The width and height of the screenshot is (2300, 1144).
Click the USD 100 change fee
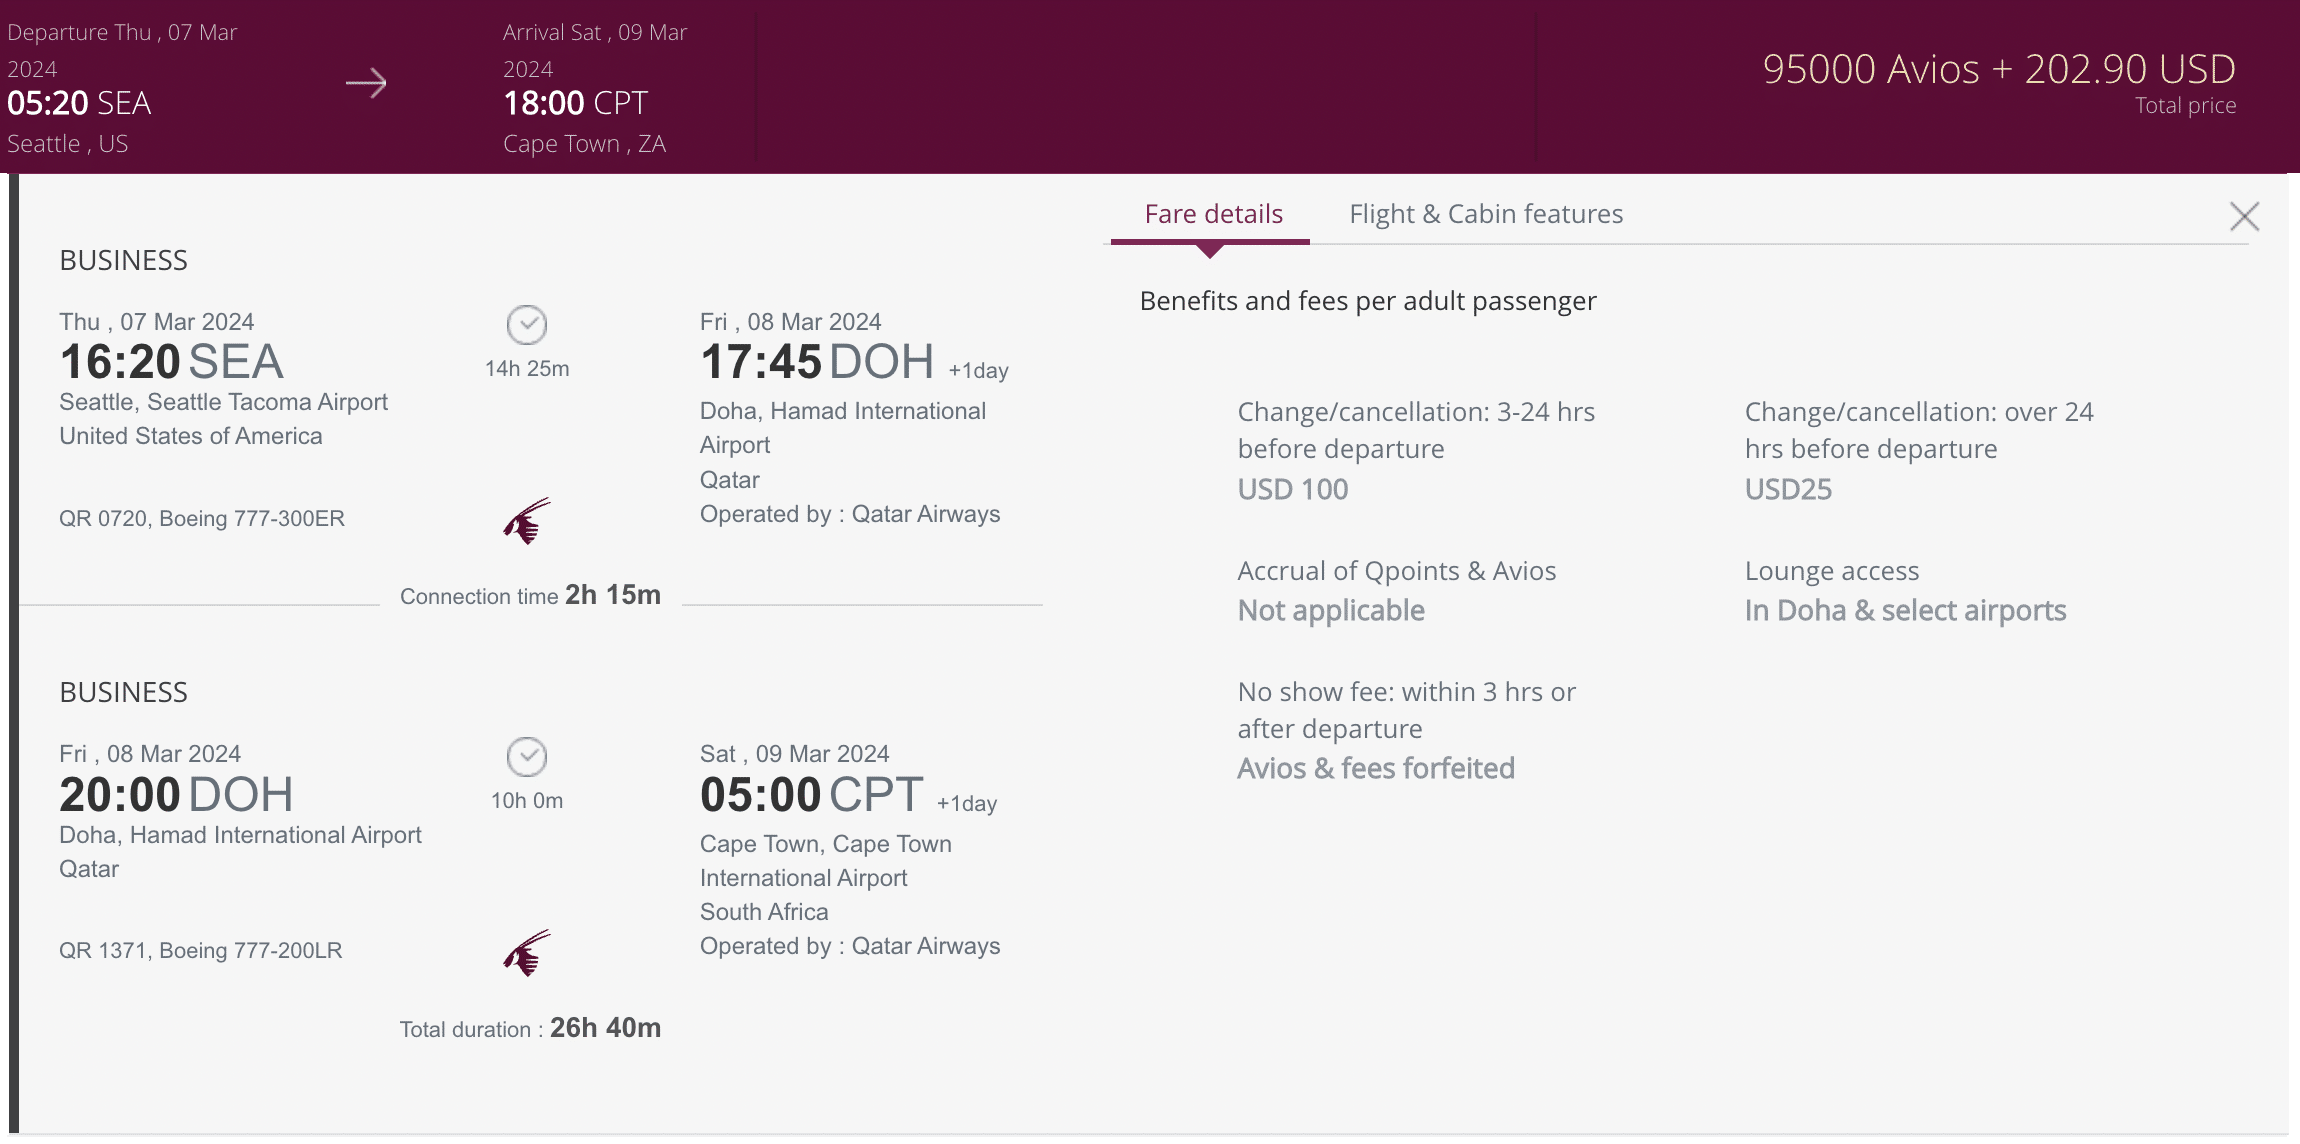1293,489
